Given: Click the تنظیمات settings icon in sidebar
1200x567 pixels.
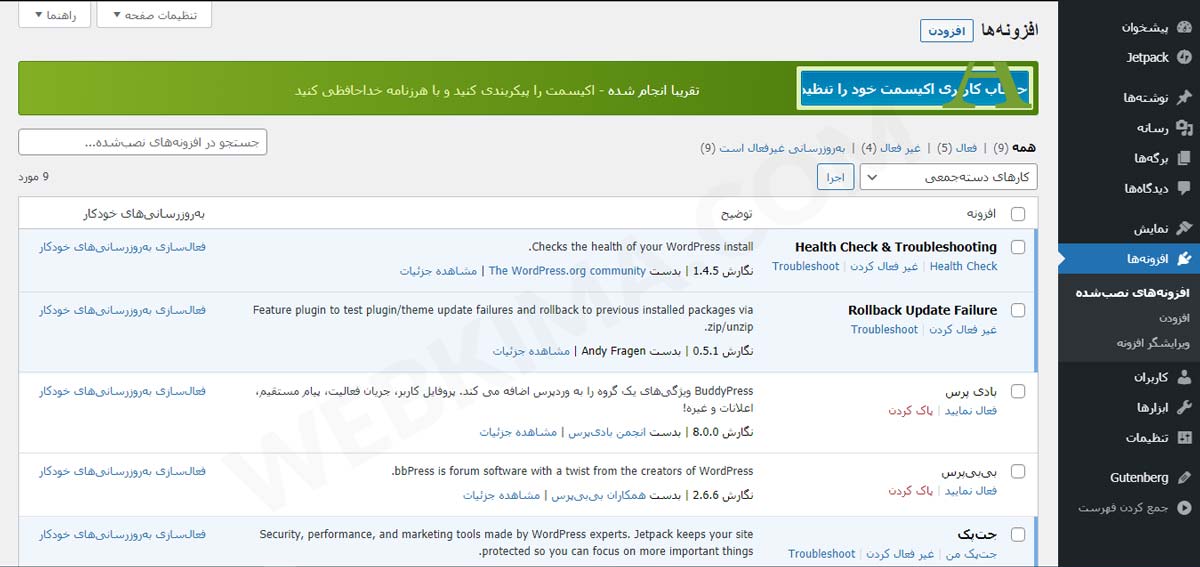Looking at the screenshot, I should tap(1184, 437).
